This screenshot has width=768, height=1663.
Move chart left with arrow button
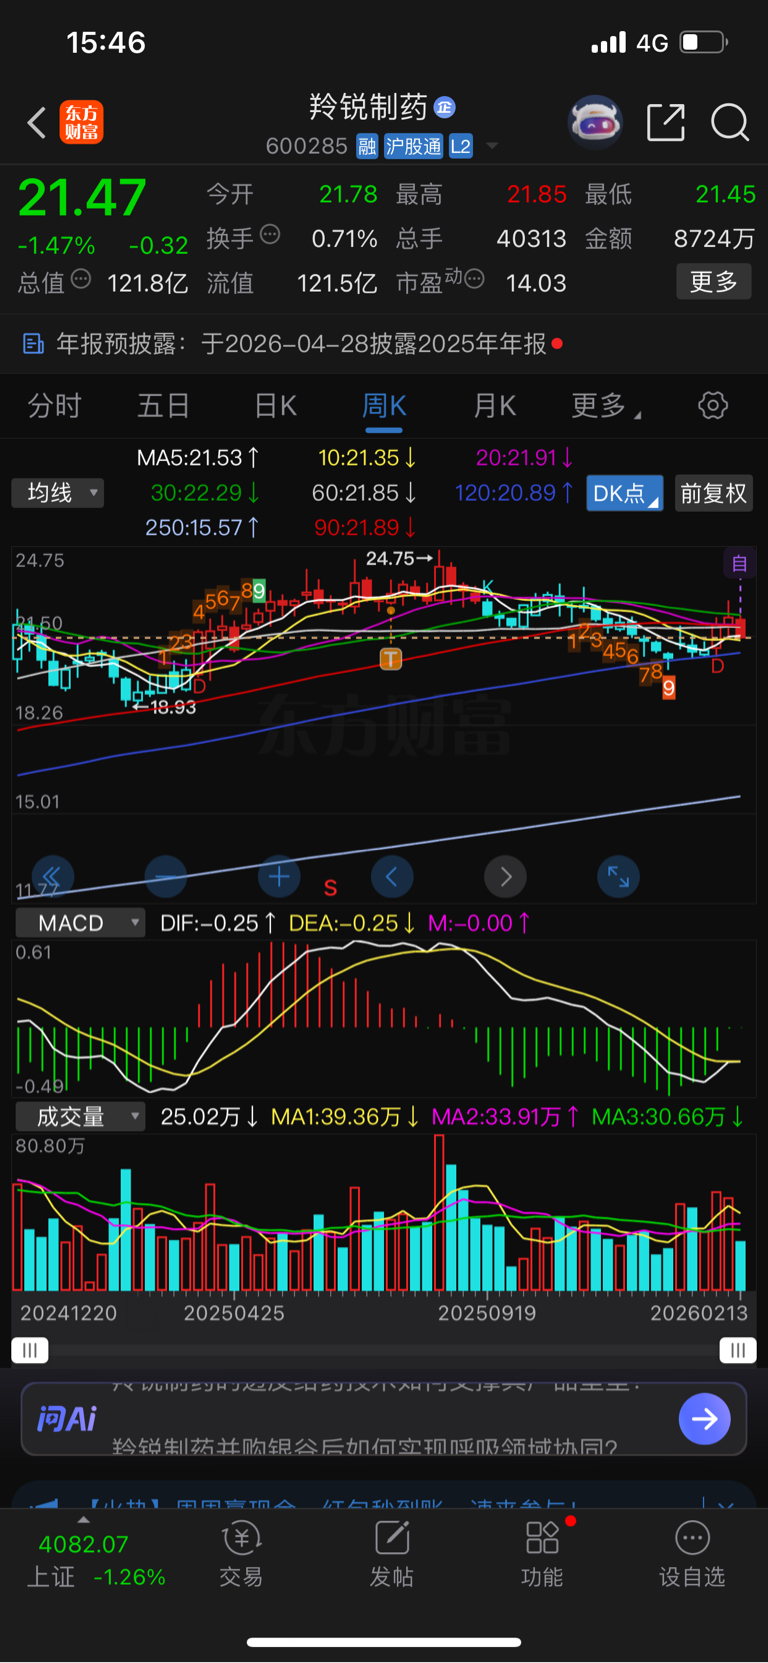[392, 877]
